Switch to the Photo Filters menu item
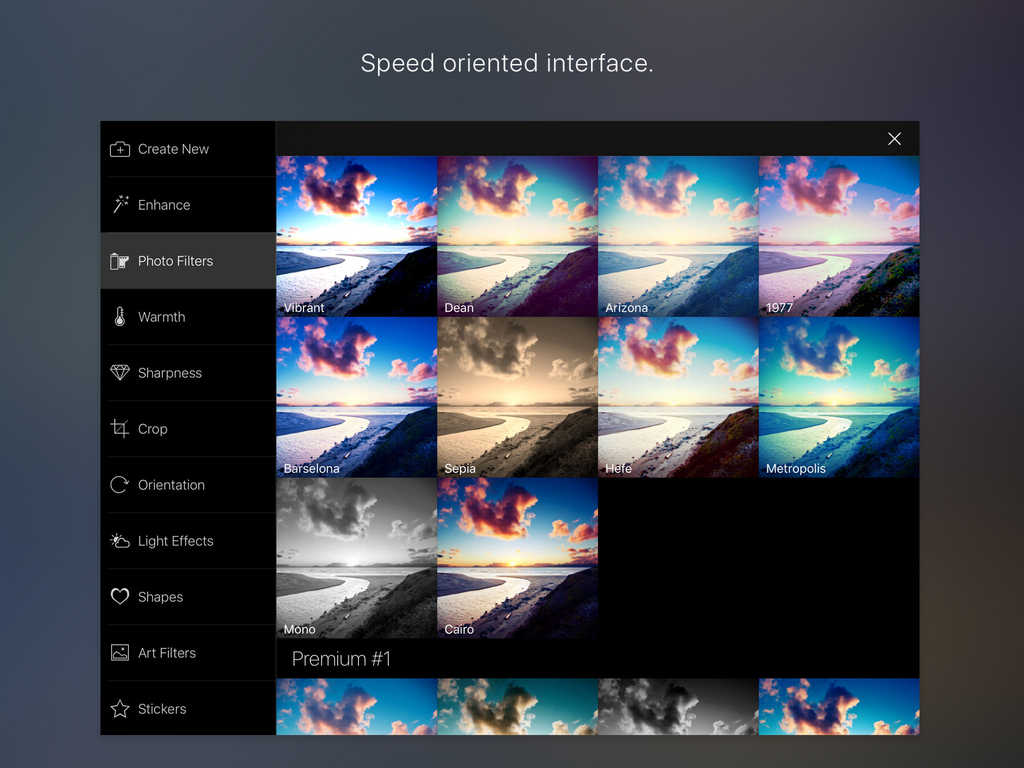 click(x=175, y=261)
